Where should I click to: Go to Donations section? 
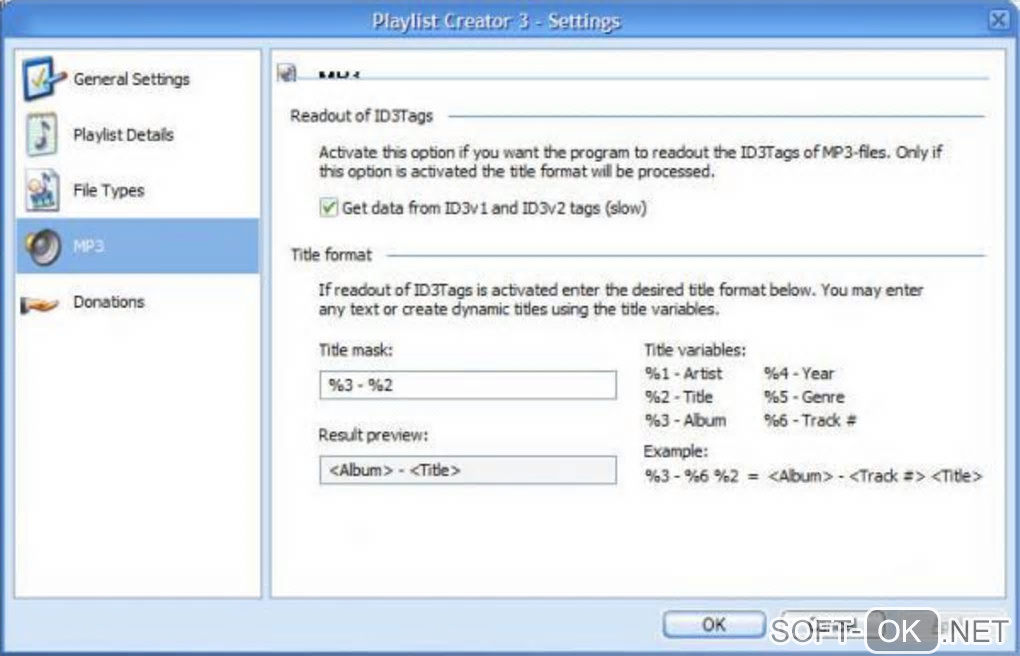coord(137,302)
